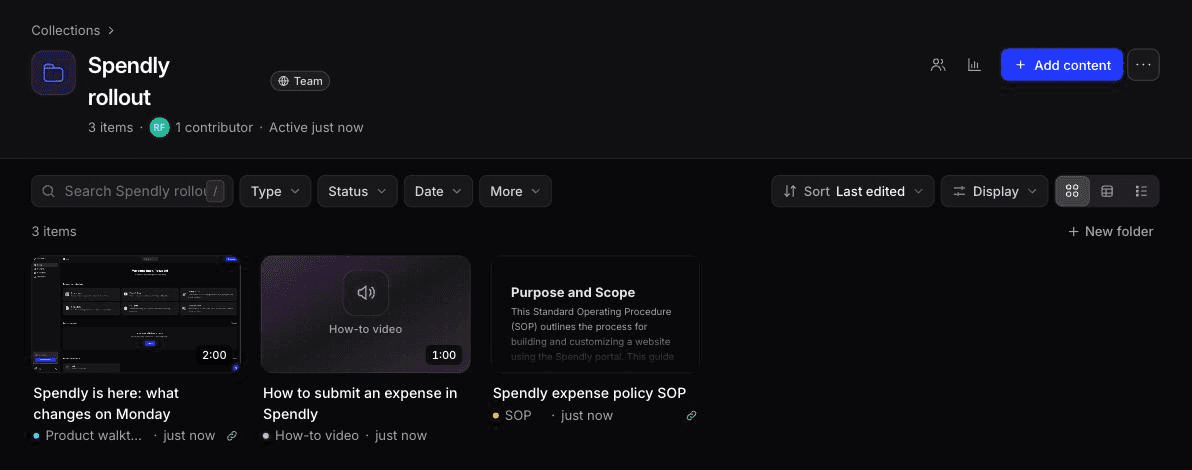Go to Collections breadcrumb

coord(65,30)
